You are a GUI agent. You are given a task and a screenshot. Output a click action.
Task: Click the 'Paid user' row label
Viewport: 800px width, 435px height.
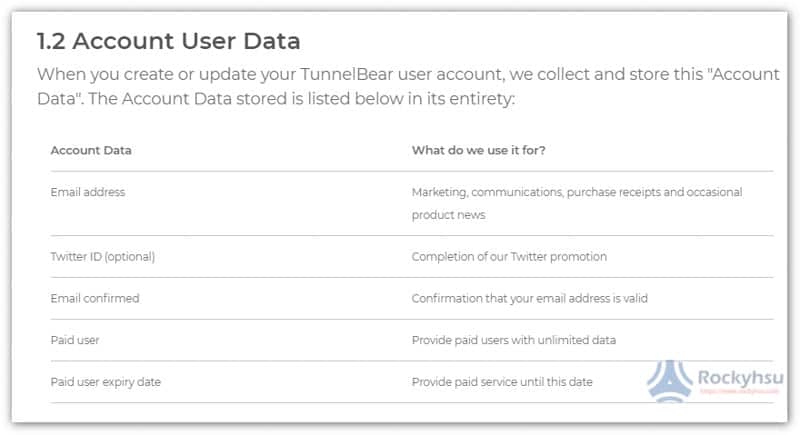point(75,340)
